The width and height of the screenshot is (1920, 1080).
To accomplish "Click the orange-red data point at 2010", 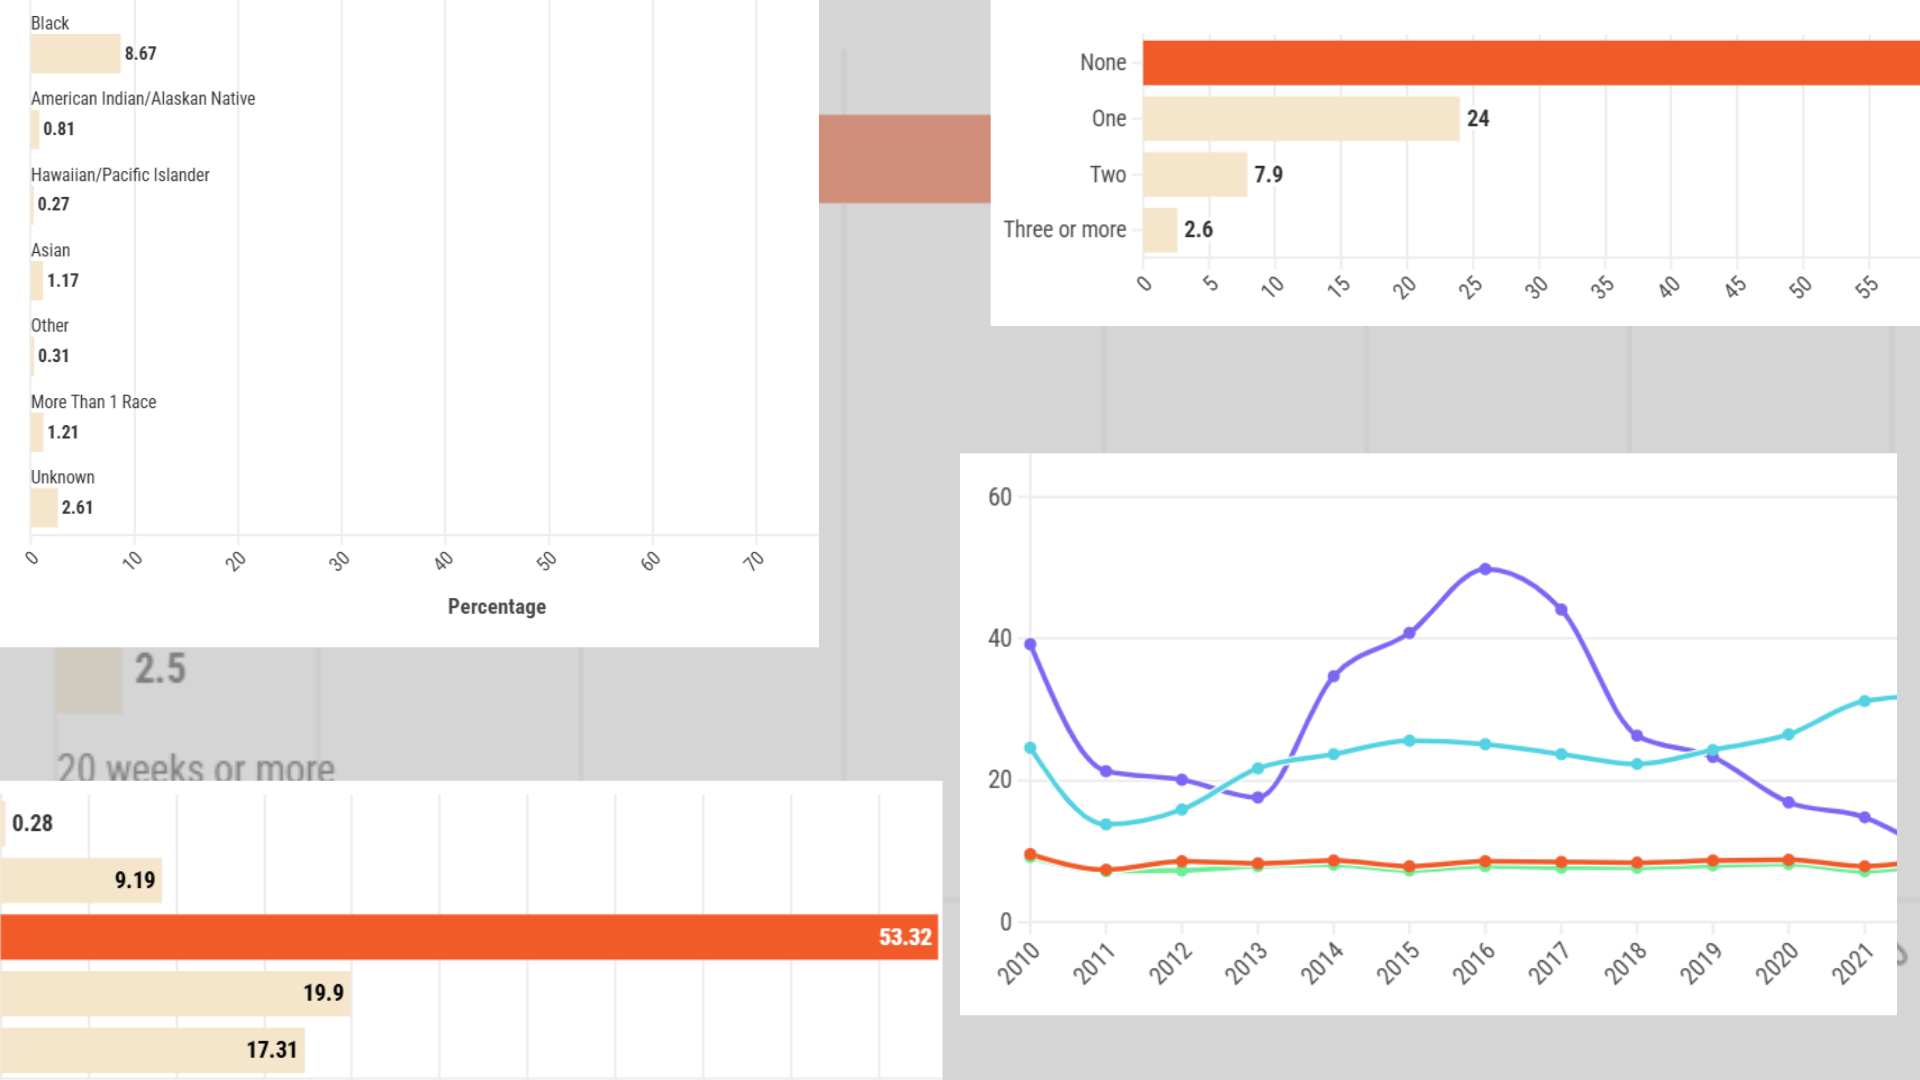I will point(1030,854).
